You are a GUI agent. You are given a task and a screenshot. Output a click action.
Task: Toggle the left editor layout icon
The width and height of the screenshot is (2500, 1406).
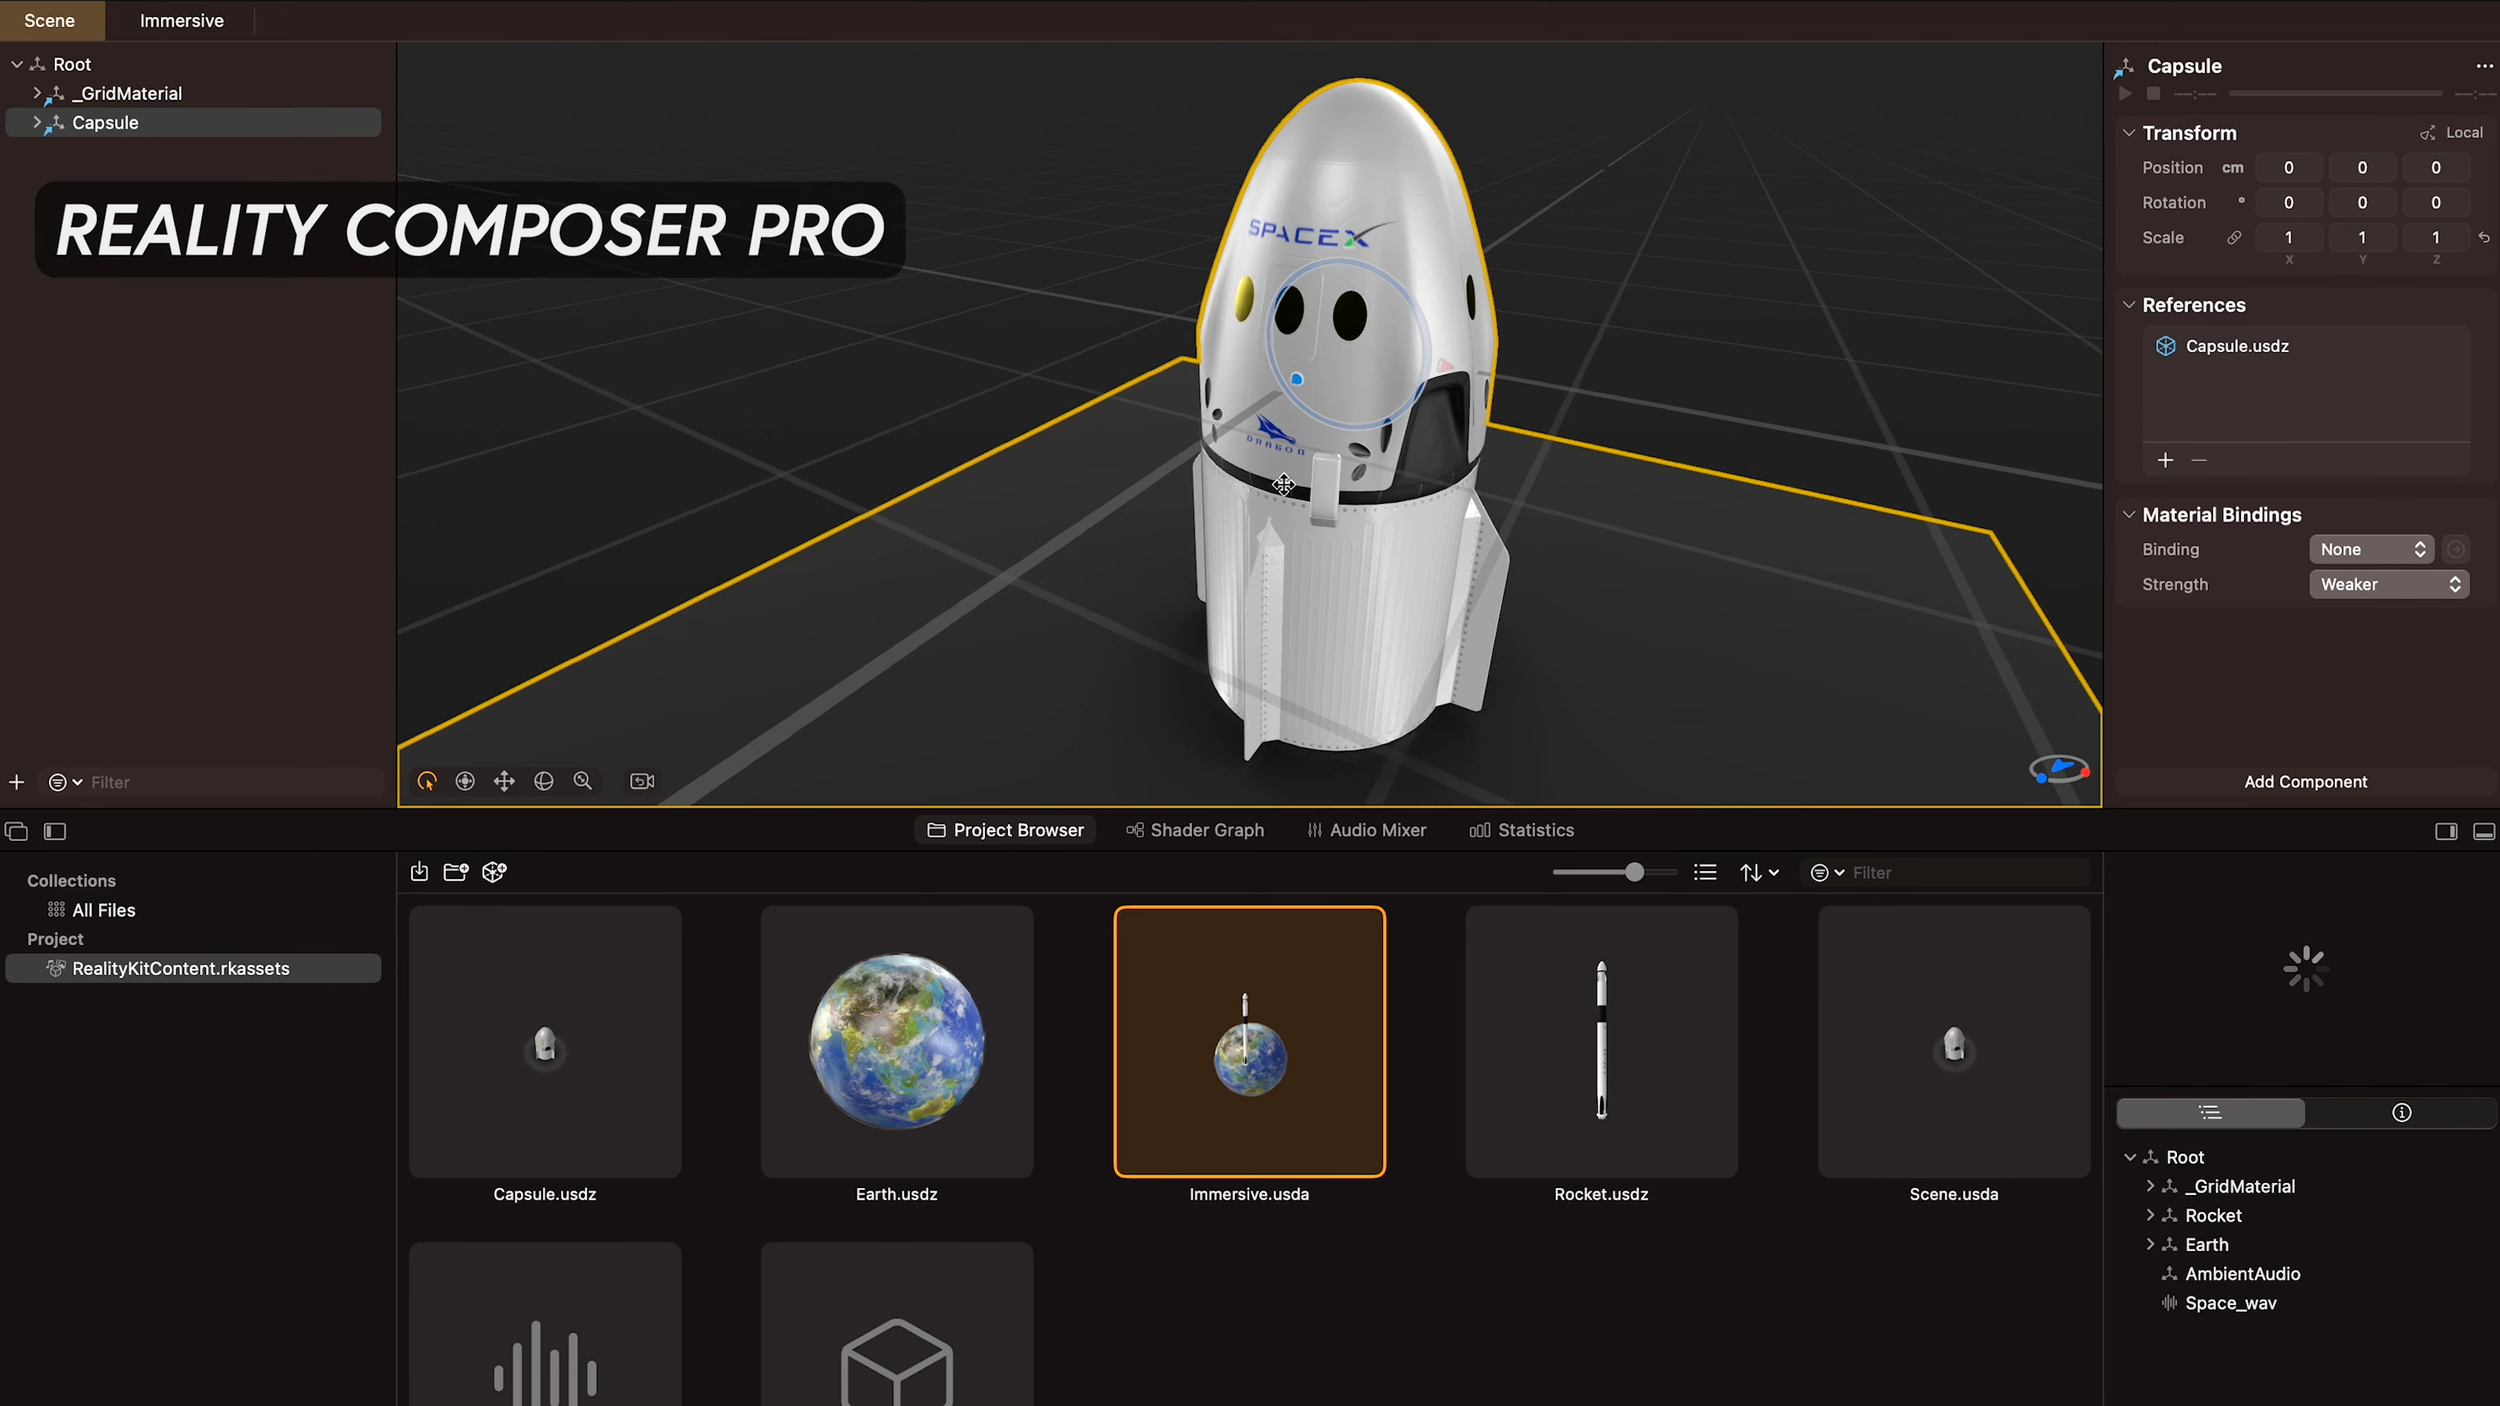tap(16, 831)
